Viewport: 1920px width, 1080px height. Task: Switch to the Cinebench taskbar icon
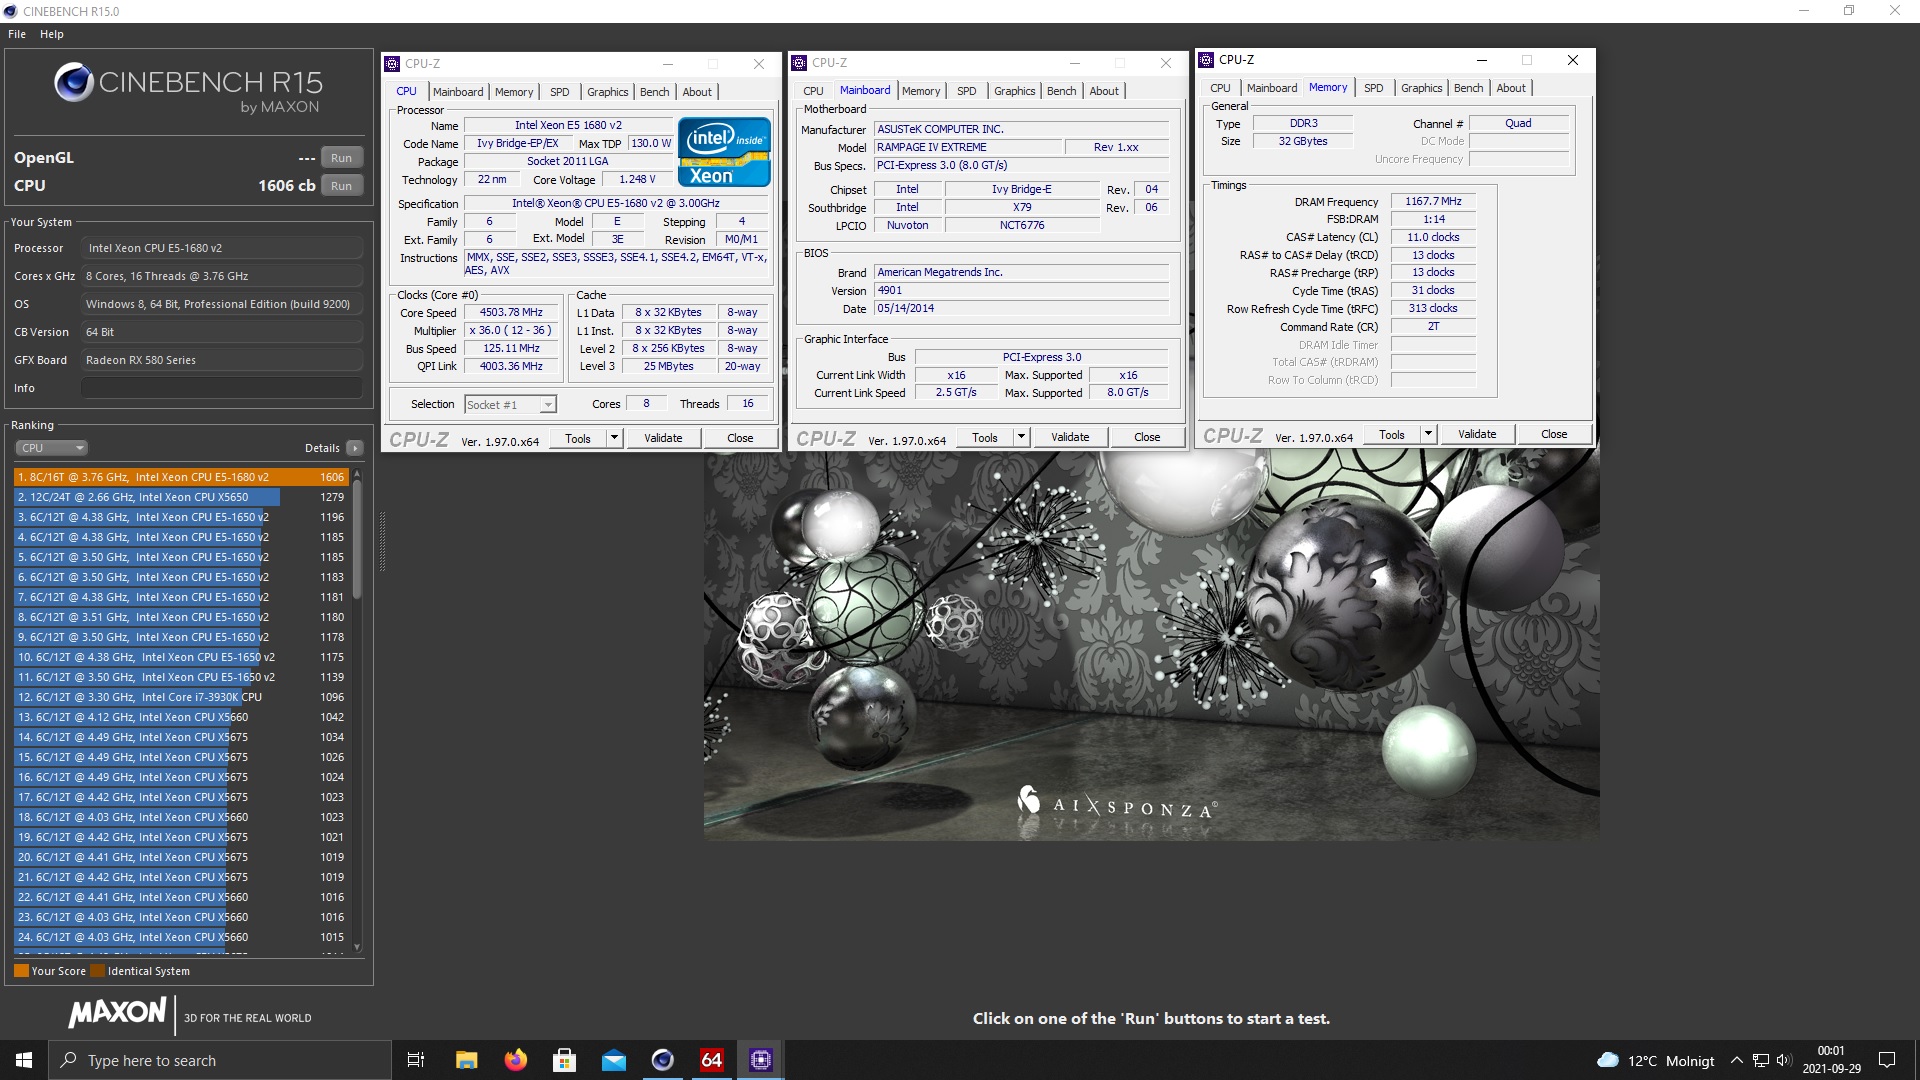click(662, 1060)
